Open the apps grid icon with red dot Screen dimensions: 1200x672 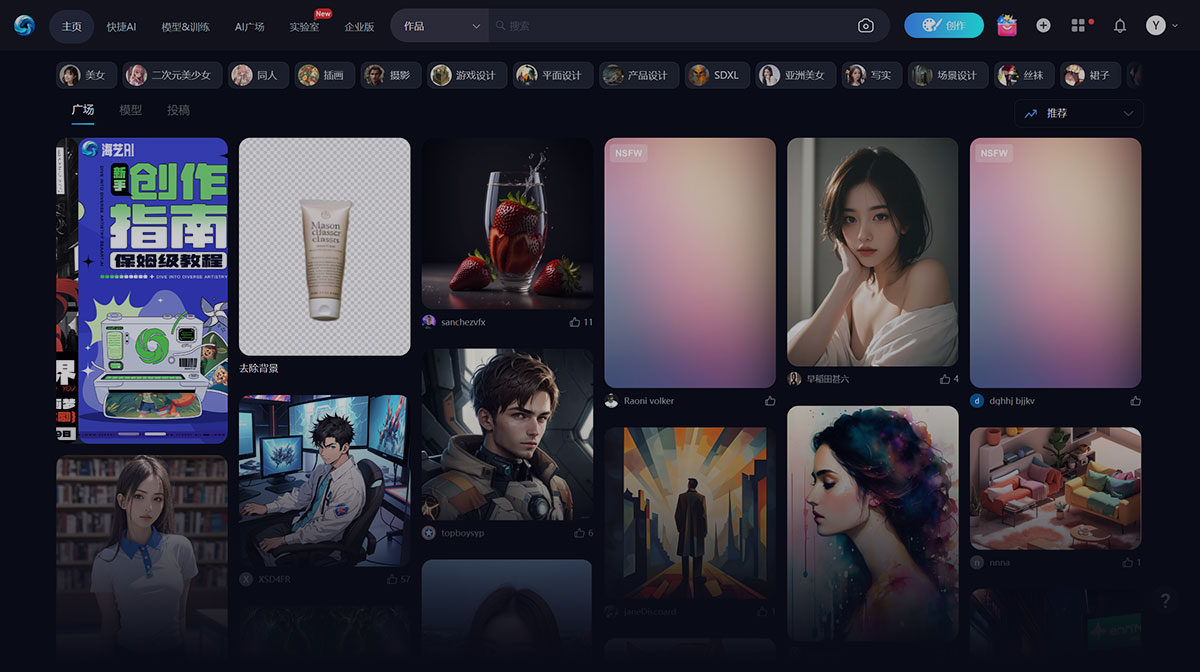tap(1078, 25)
